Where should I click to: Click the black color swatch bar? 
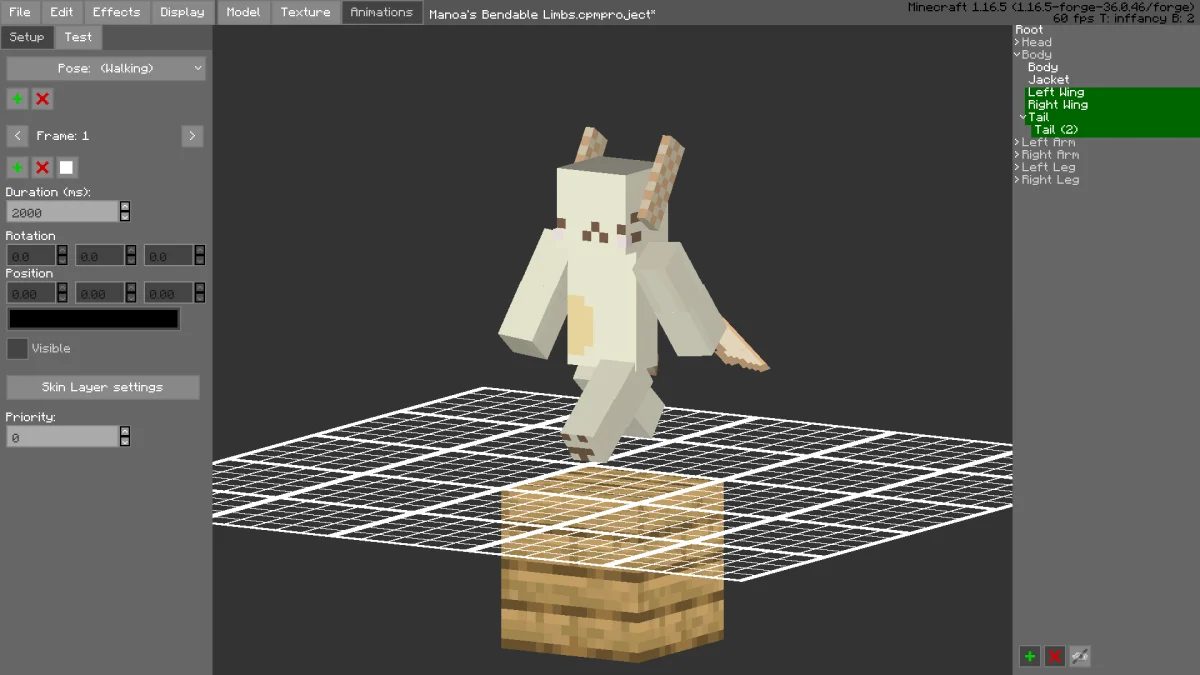pos(93,319)
